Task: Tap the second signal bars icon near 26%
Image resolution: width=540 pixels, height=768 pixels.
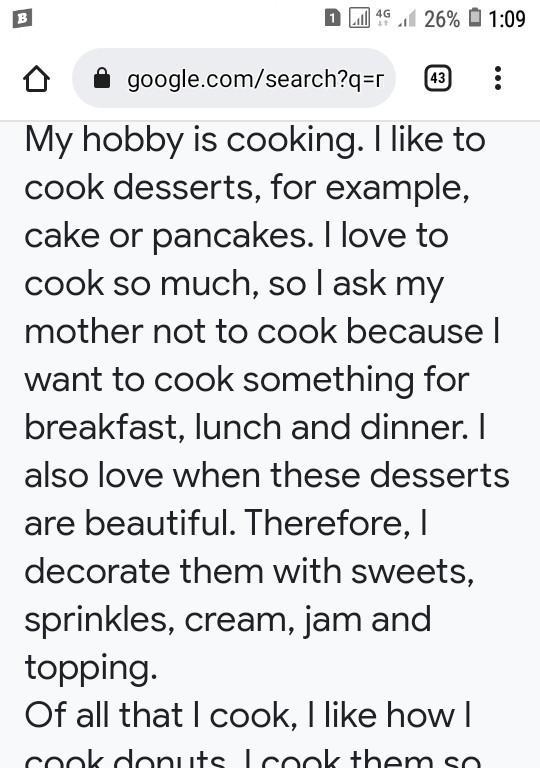Action: tap(408, 19)
